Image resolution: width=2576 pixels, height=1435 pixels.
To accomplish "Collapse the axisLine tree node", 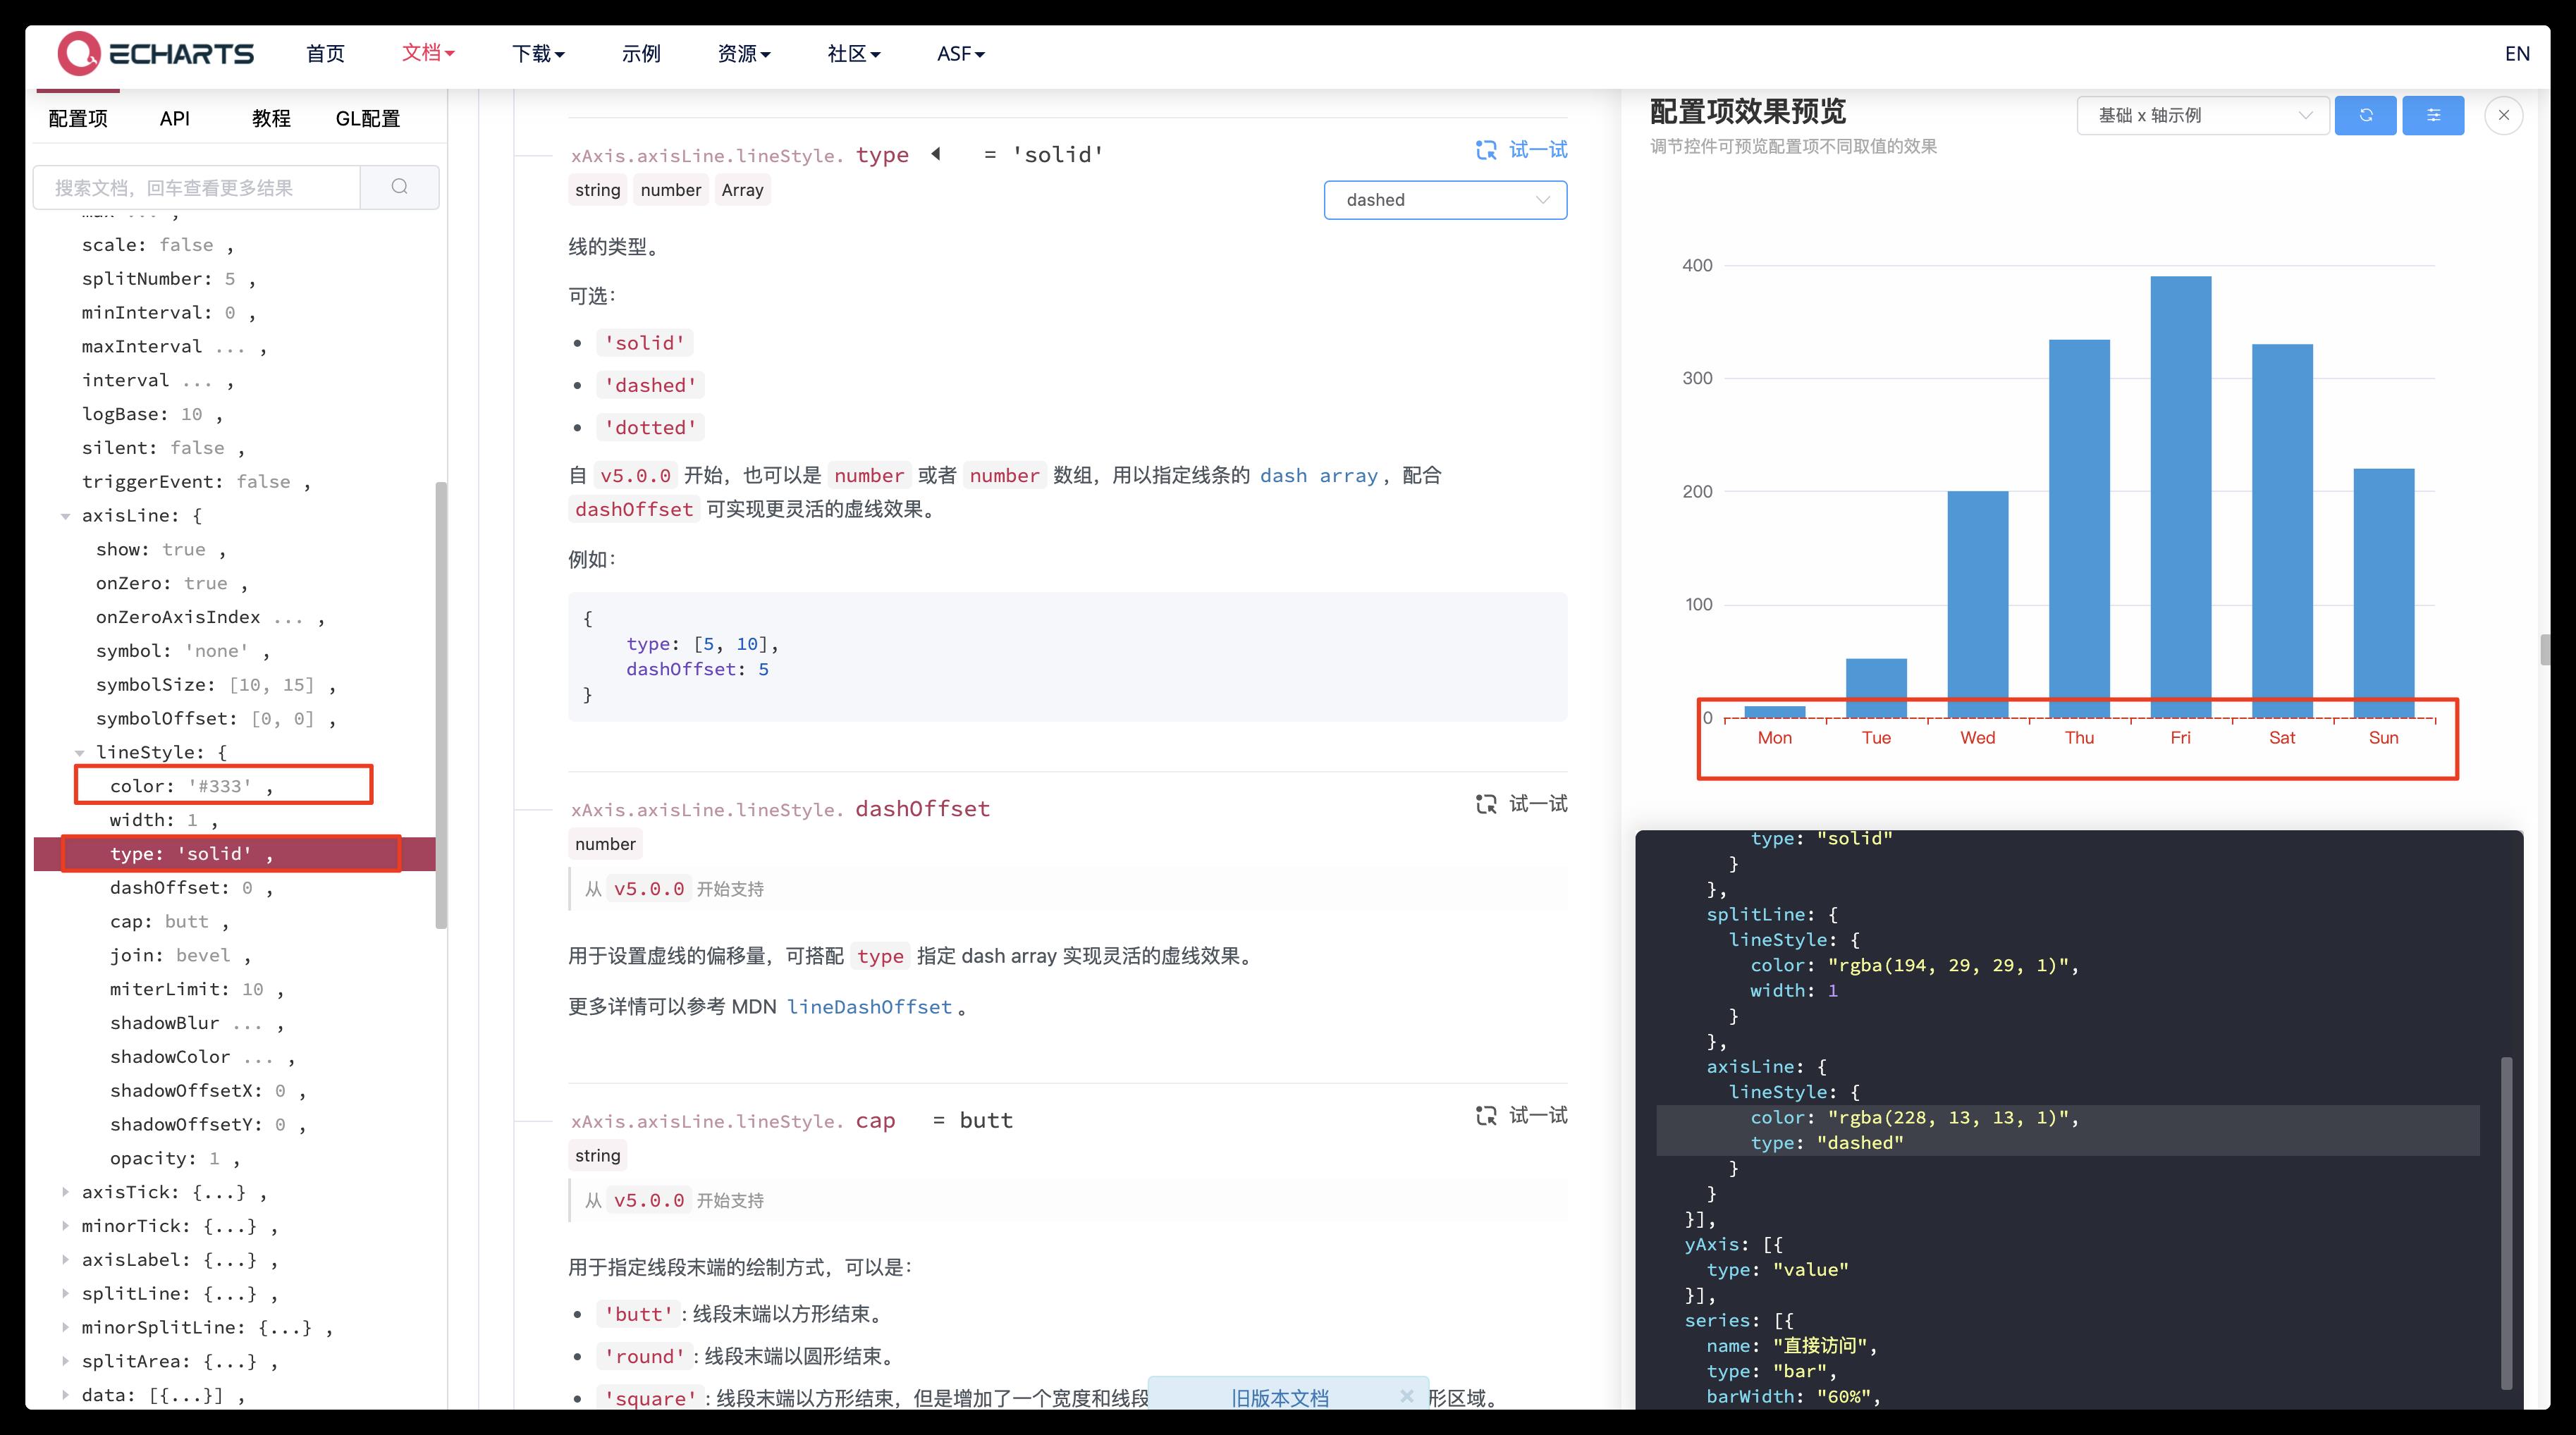I will point(66,516).
